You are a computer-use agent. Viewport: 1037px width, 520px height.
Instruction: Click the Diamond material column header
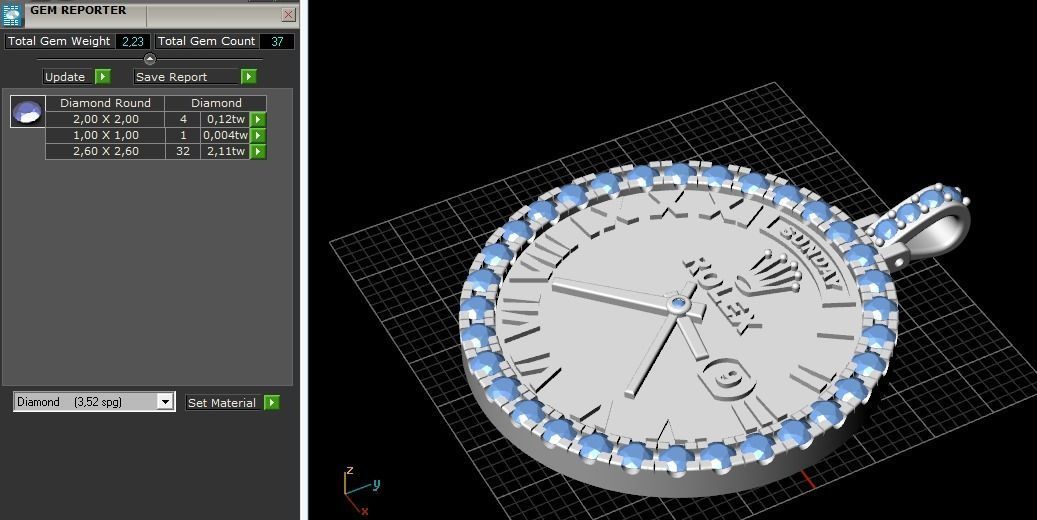(x=216, y=103)
